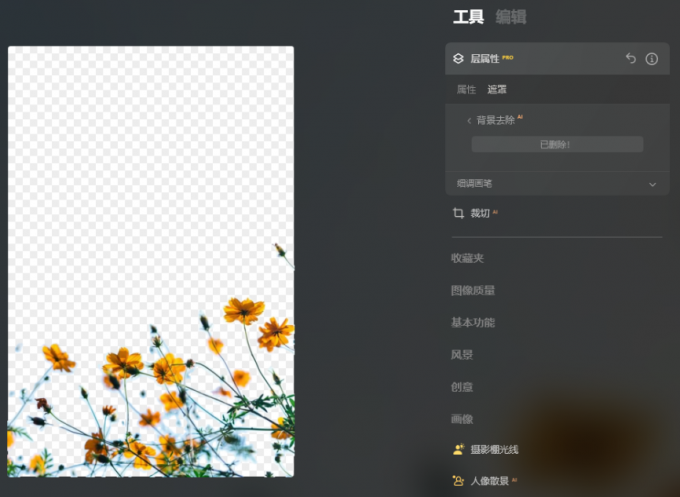Open the 收藏夹 favorites category
Screen dimensions: 680x497
tap(467, 259)
